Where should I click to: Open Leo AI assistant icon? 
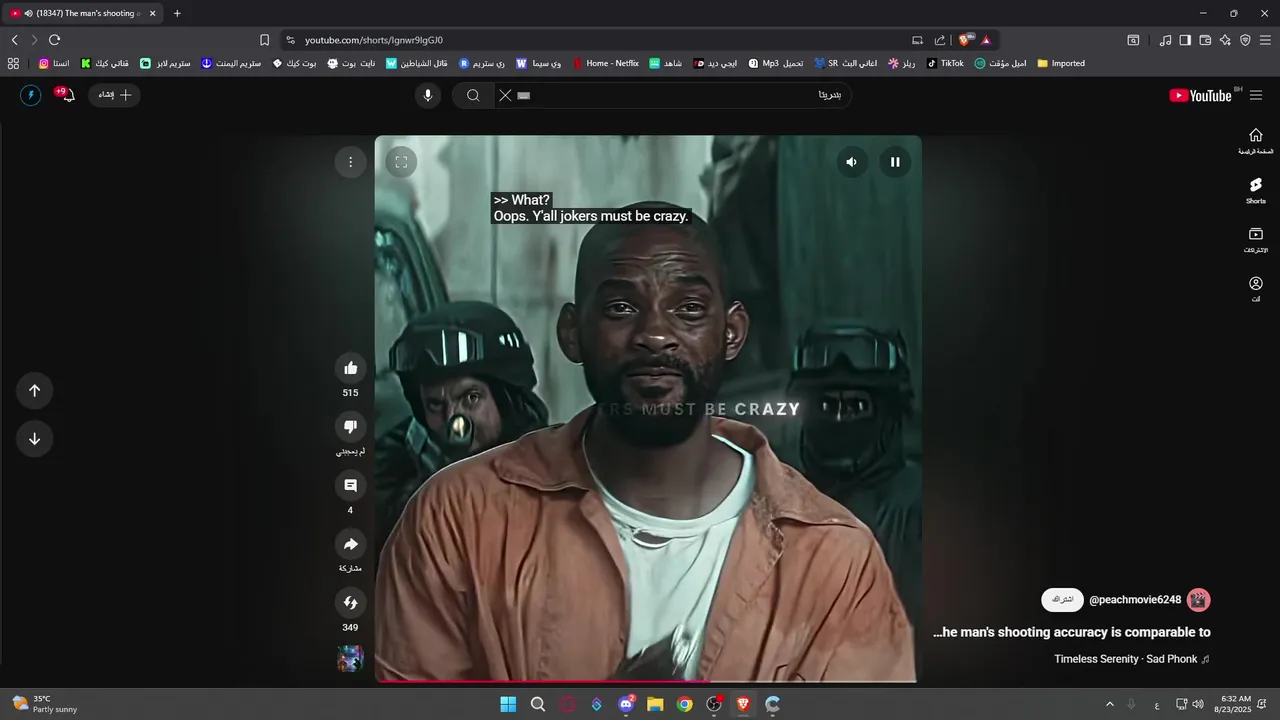(1225, 40)
